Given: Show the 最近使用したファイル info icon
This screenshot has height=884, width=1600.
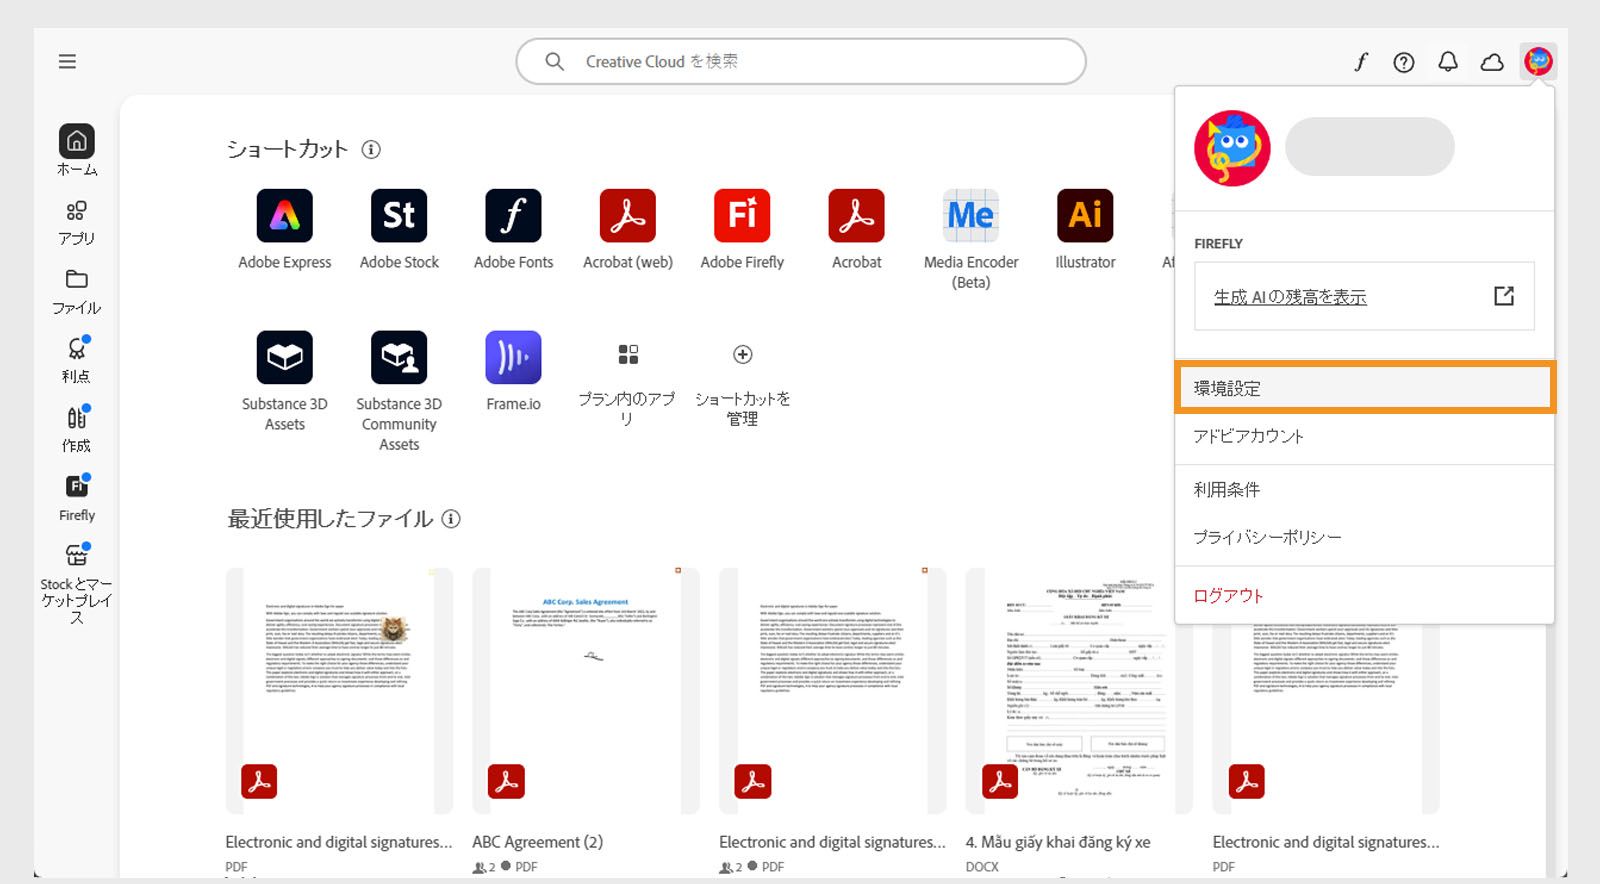Looking at the screenshot, I should [x=451, y=519].
